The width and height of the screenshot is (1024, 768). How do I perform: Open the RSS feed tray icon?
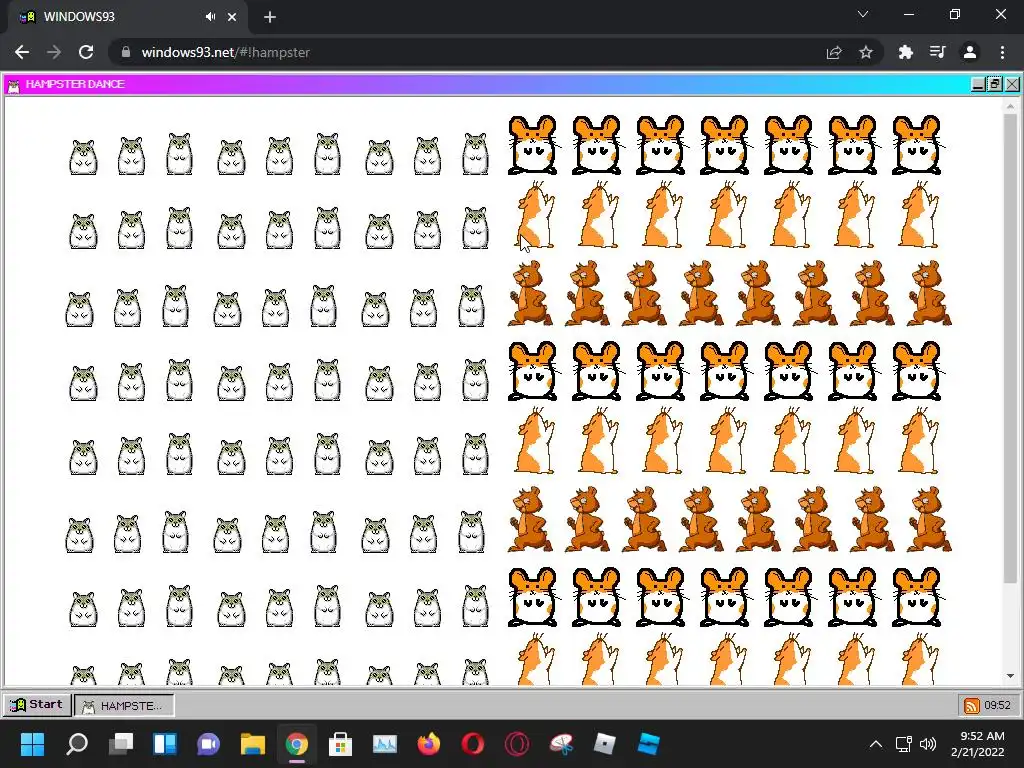pyautogui.click(x=971, y=705)
